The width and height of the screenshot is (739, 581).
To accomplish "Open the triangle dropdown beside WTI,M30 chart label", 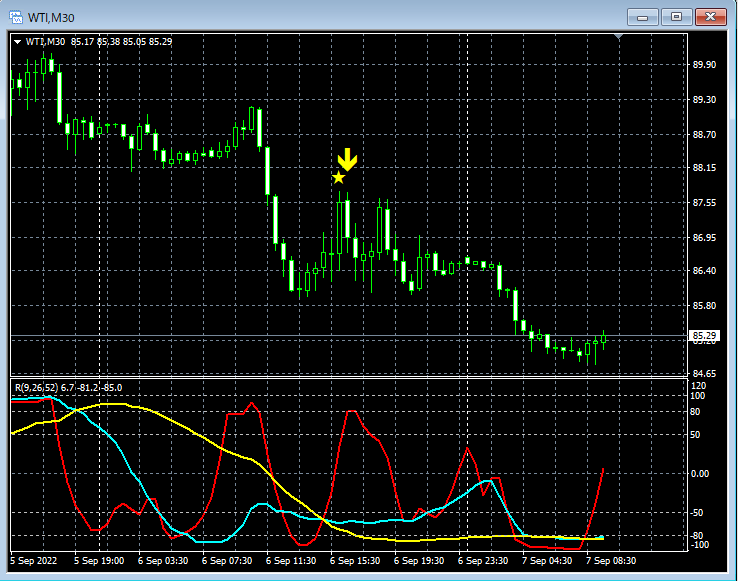I will click(17, 42).
